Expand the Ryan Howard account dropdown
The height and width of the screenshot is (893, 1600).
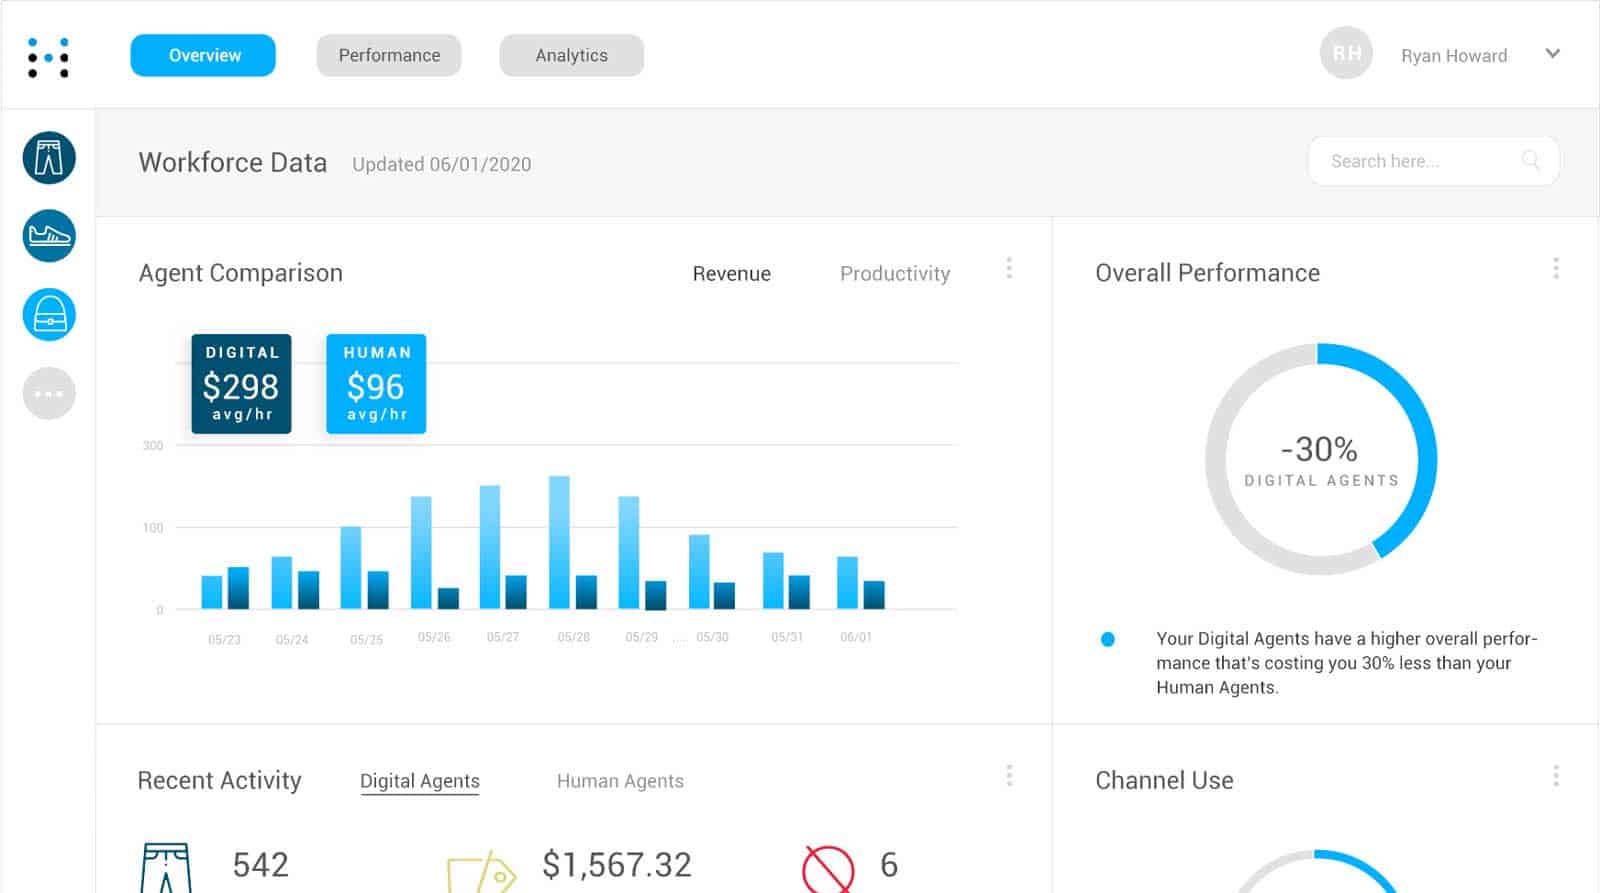(1552, 54)
